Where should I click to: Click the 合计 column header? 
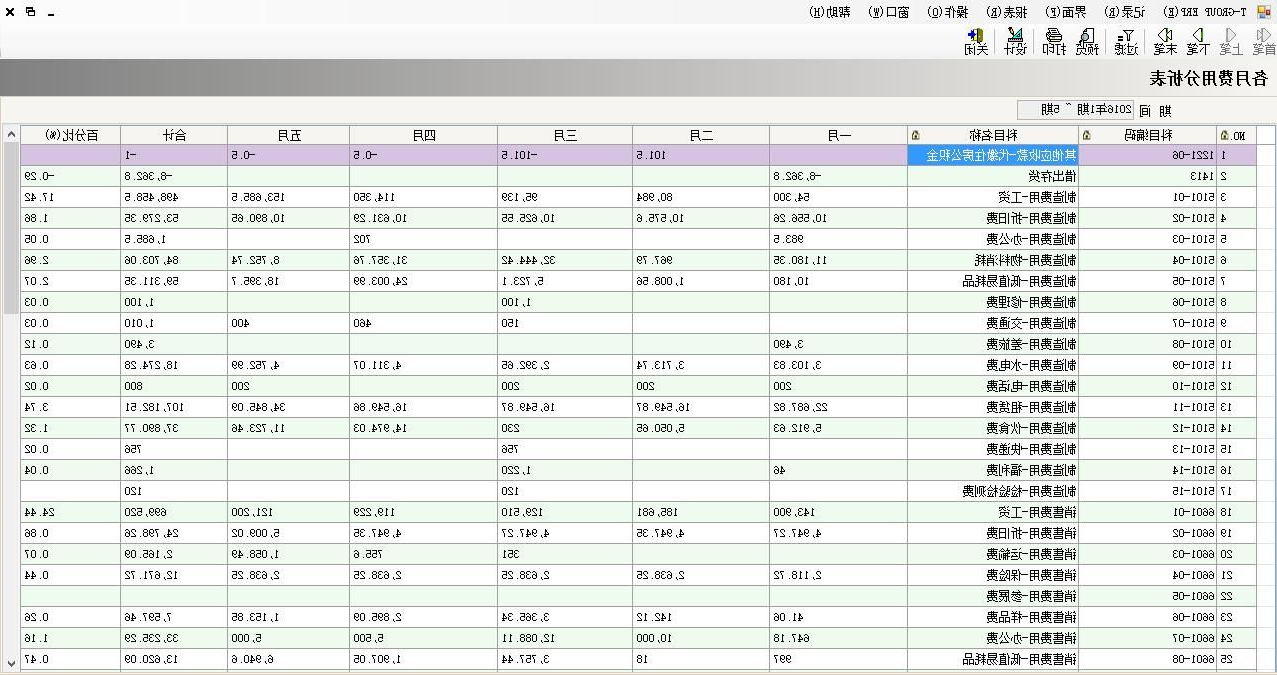click(174, 135)
